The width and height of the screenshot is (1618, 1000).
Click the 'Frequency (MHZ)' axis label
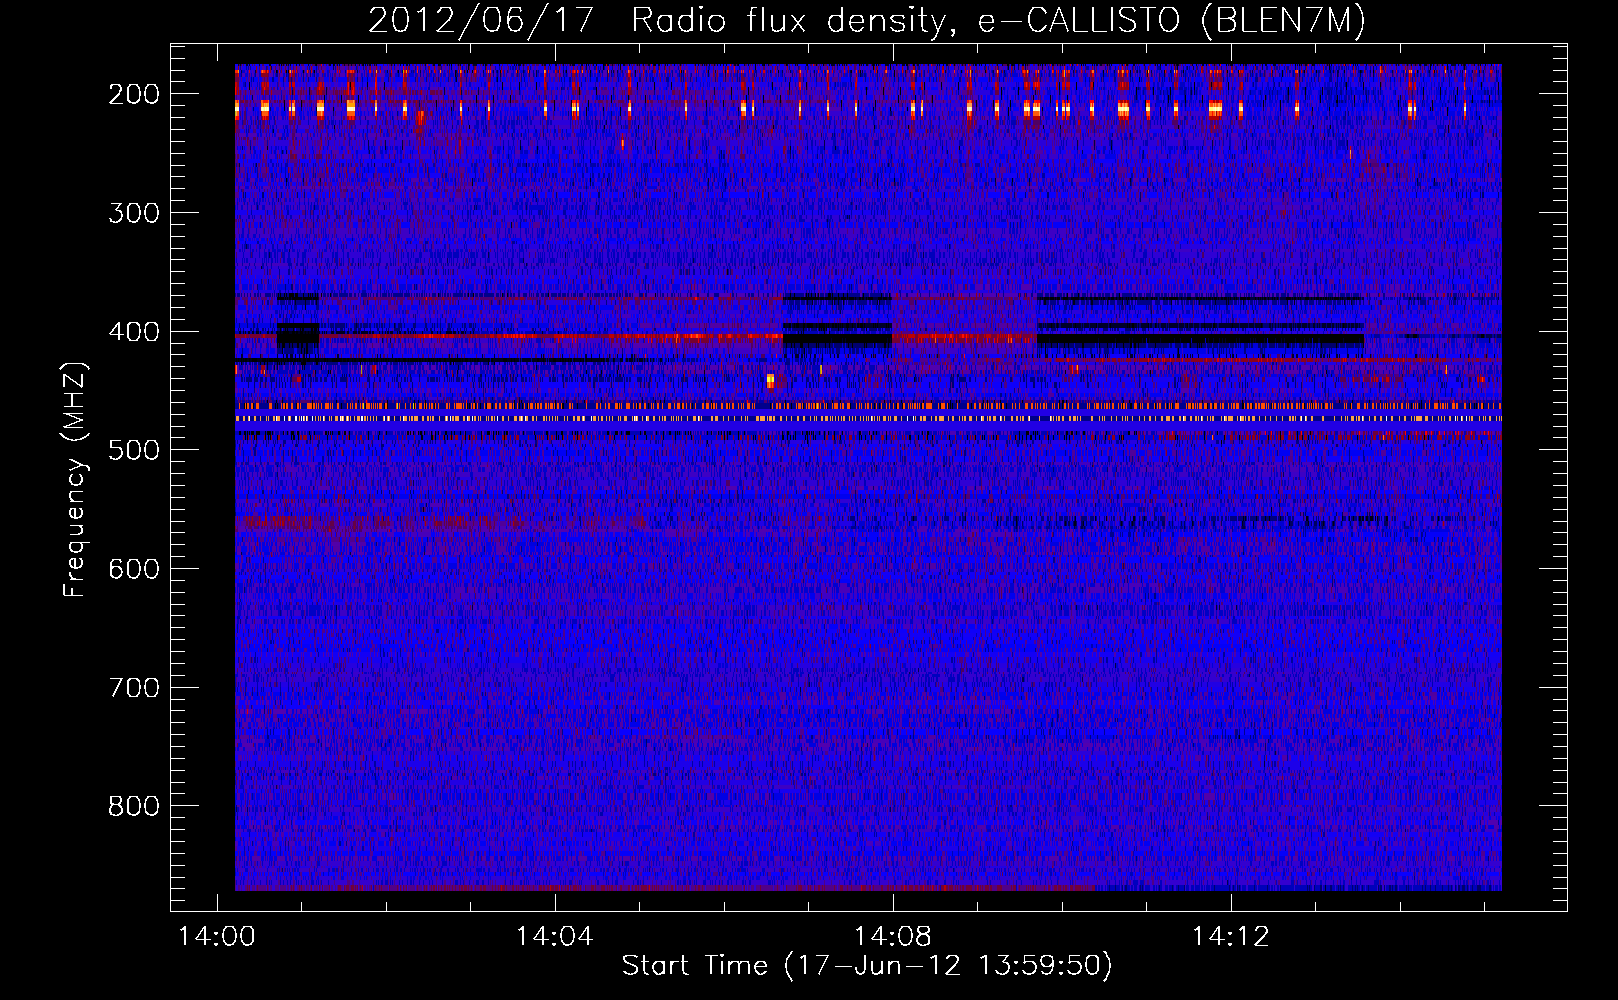(x=75, y=479)
